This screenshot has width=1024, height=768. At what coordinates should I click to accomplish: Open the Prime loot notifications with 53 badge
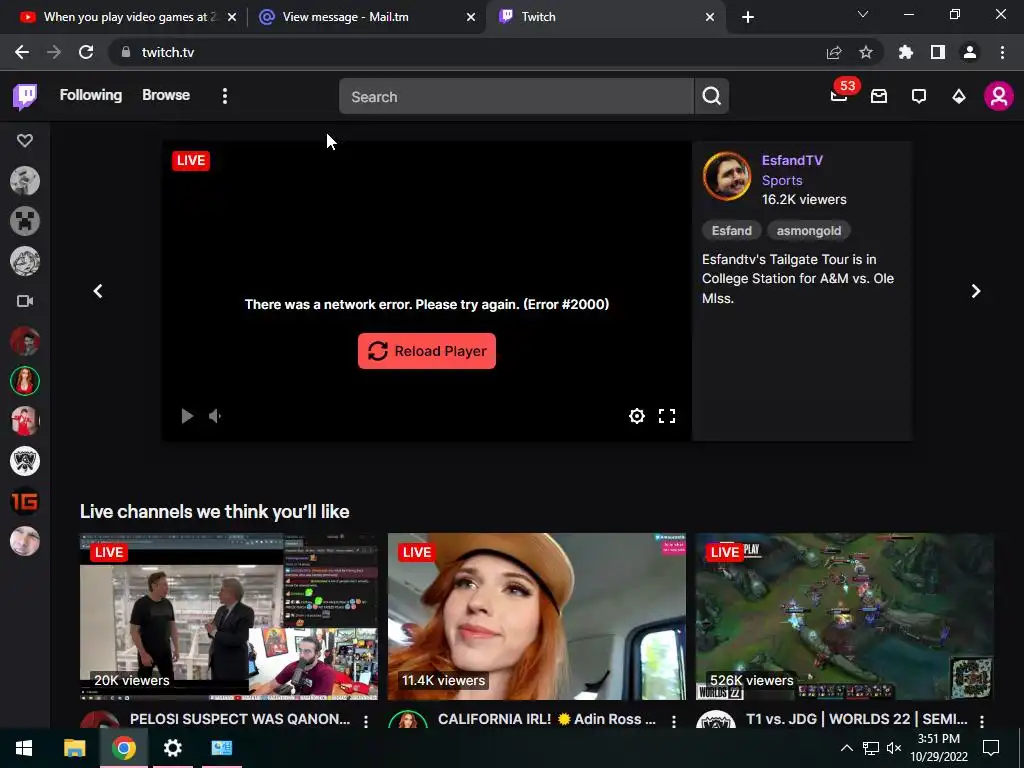(839, 96)
